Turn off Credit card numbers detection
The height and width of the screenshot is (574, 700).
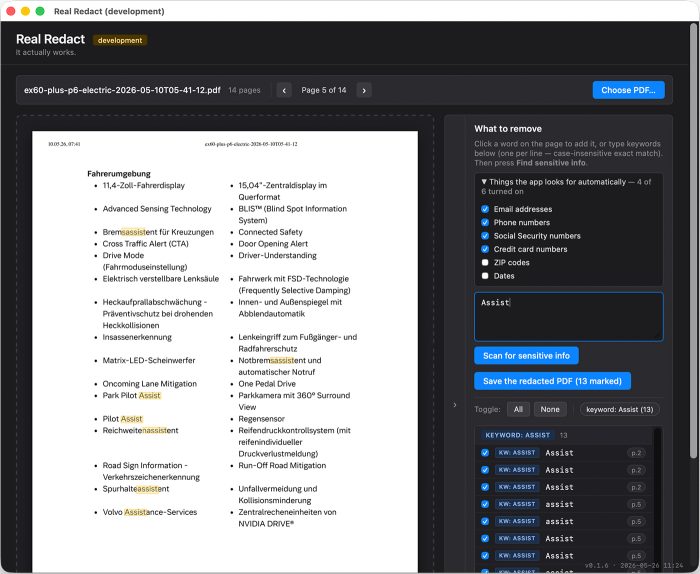(x=485, y=249)
